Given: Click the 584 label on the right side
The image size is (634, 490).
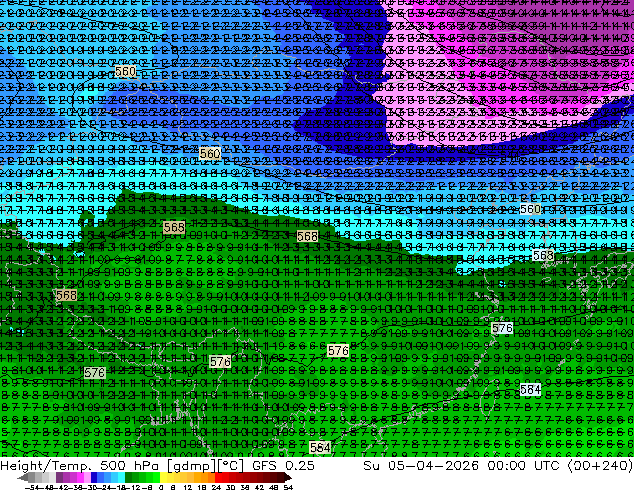Looking at the screenshot, I should [530, 389].
